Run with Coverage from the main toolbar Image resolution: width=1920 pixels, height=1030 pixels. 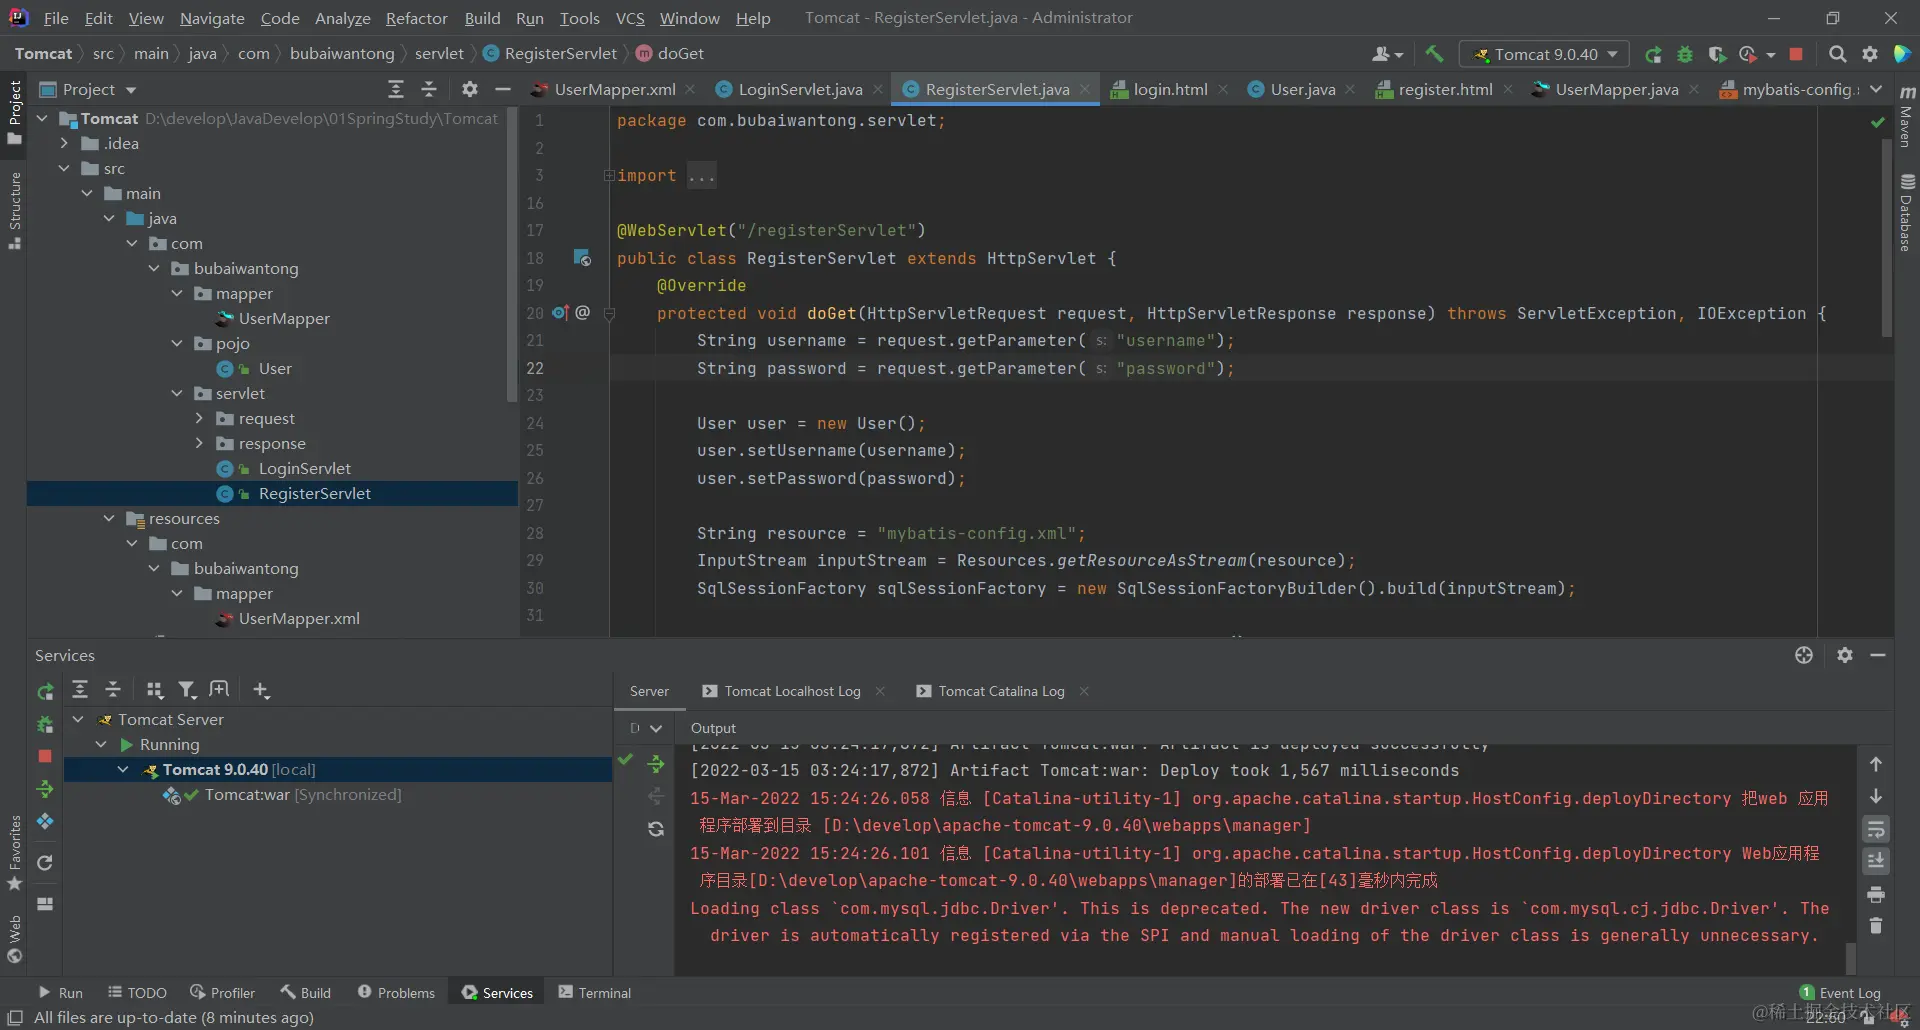click(1716, 54)
